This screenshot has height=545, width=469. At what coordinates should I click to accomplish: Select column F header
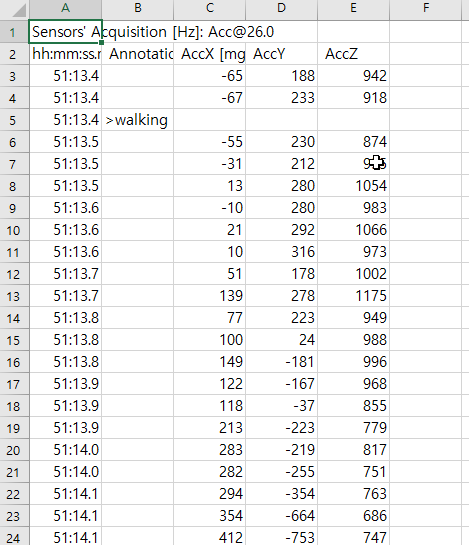tap(425, 9)
